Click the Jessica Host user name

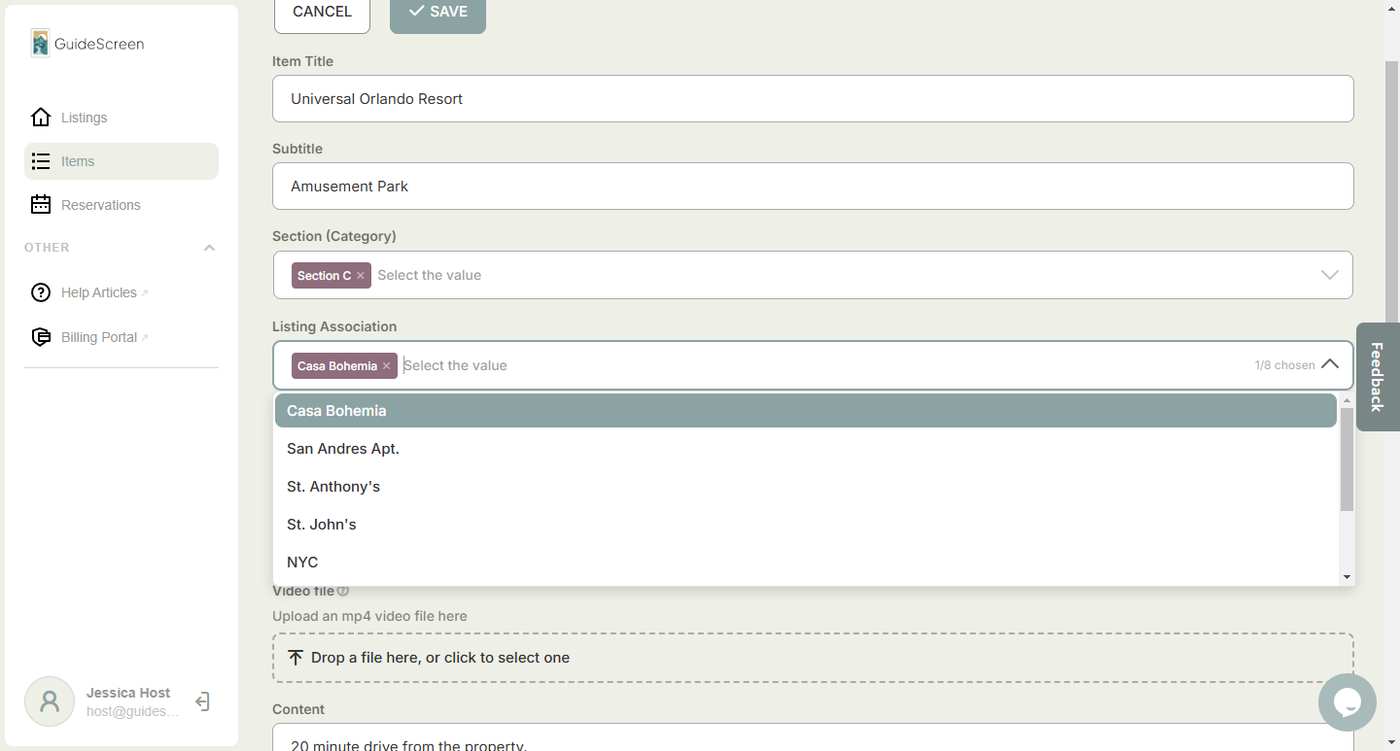coord(128,692)
